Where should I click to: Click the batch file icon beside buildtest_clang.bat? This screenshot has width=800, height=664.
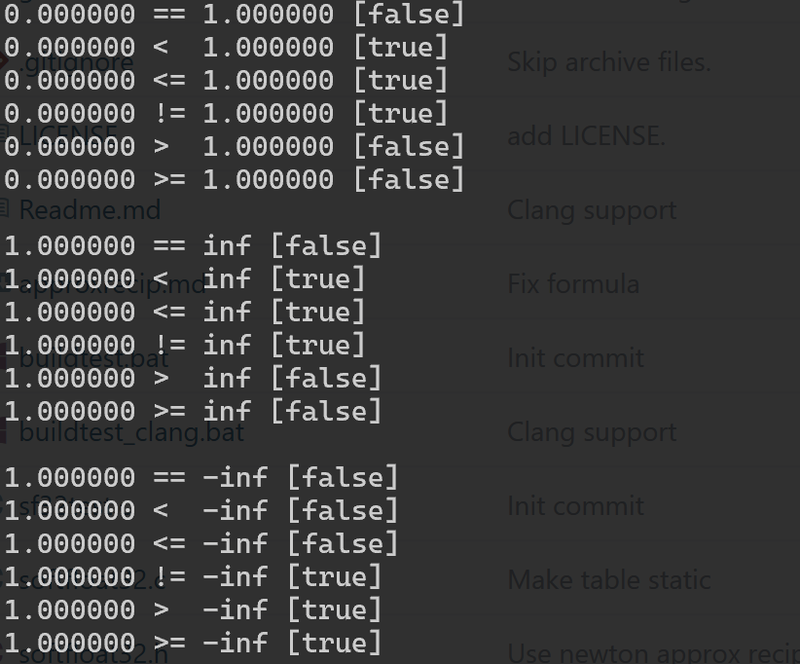(4, 431)
